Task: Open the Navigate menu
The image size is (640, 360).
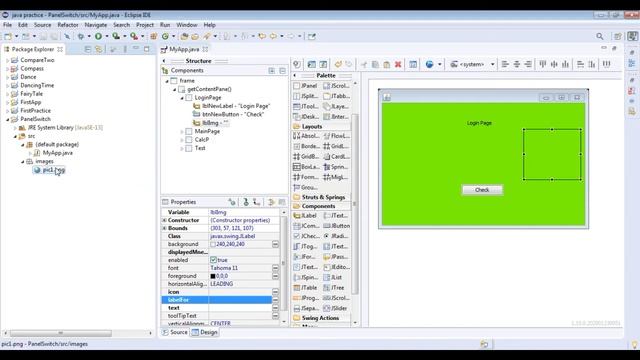Action: (x=96, y=25)
